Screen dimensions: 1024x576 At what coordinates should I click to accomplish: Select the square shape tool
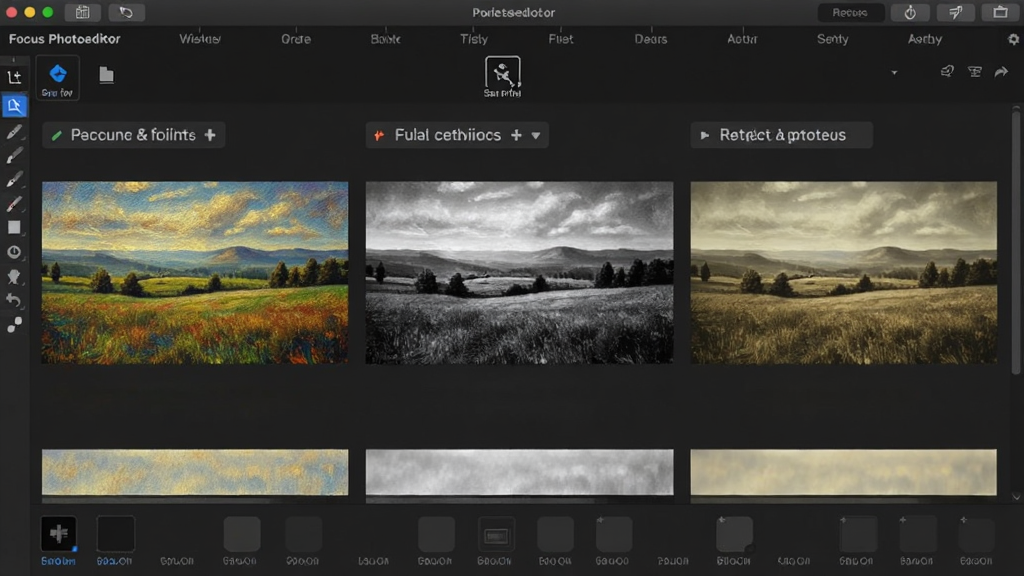point(14,227)
